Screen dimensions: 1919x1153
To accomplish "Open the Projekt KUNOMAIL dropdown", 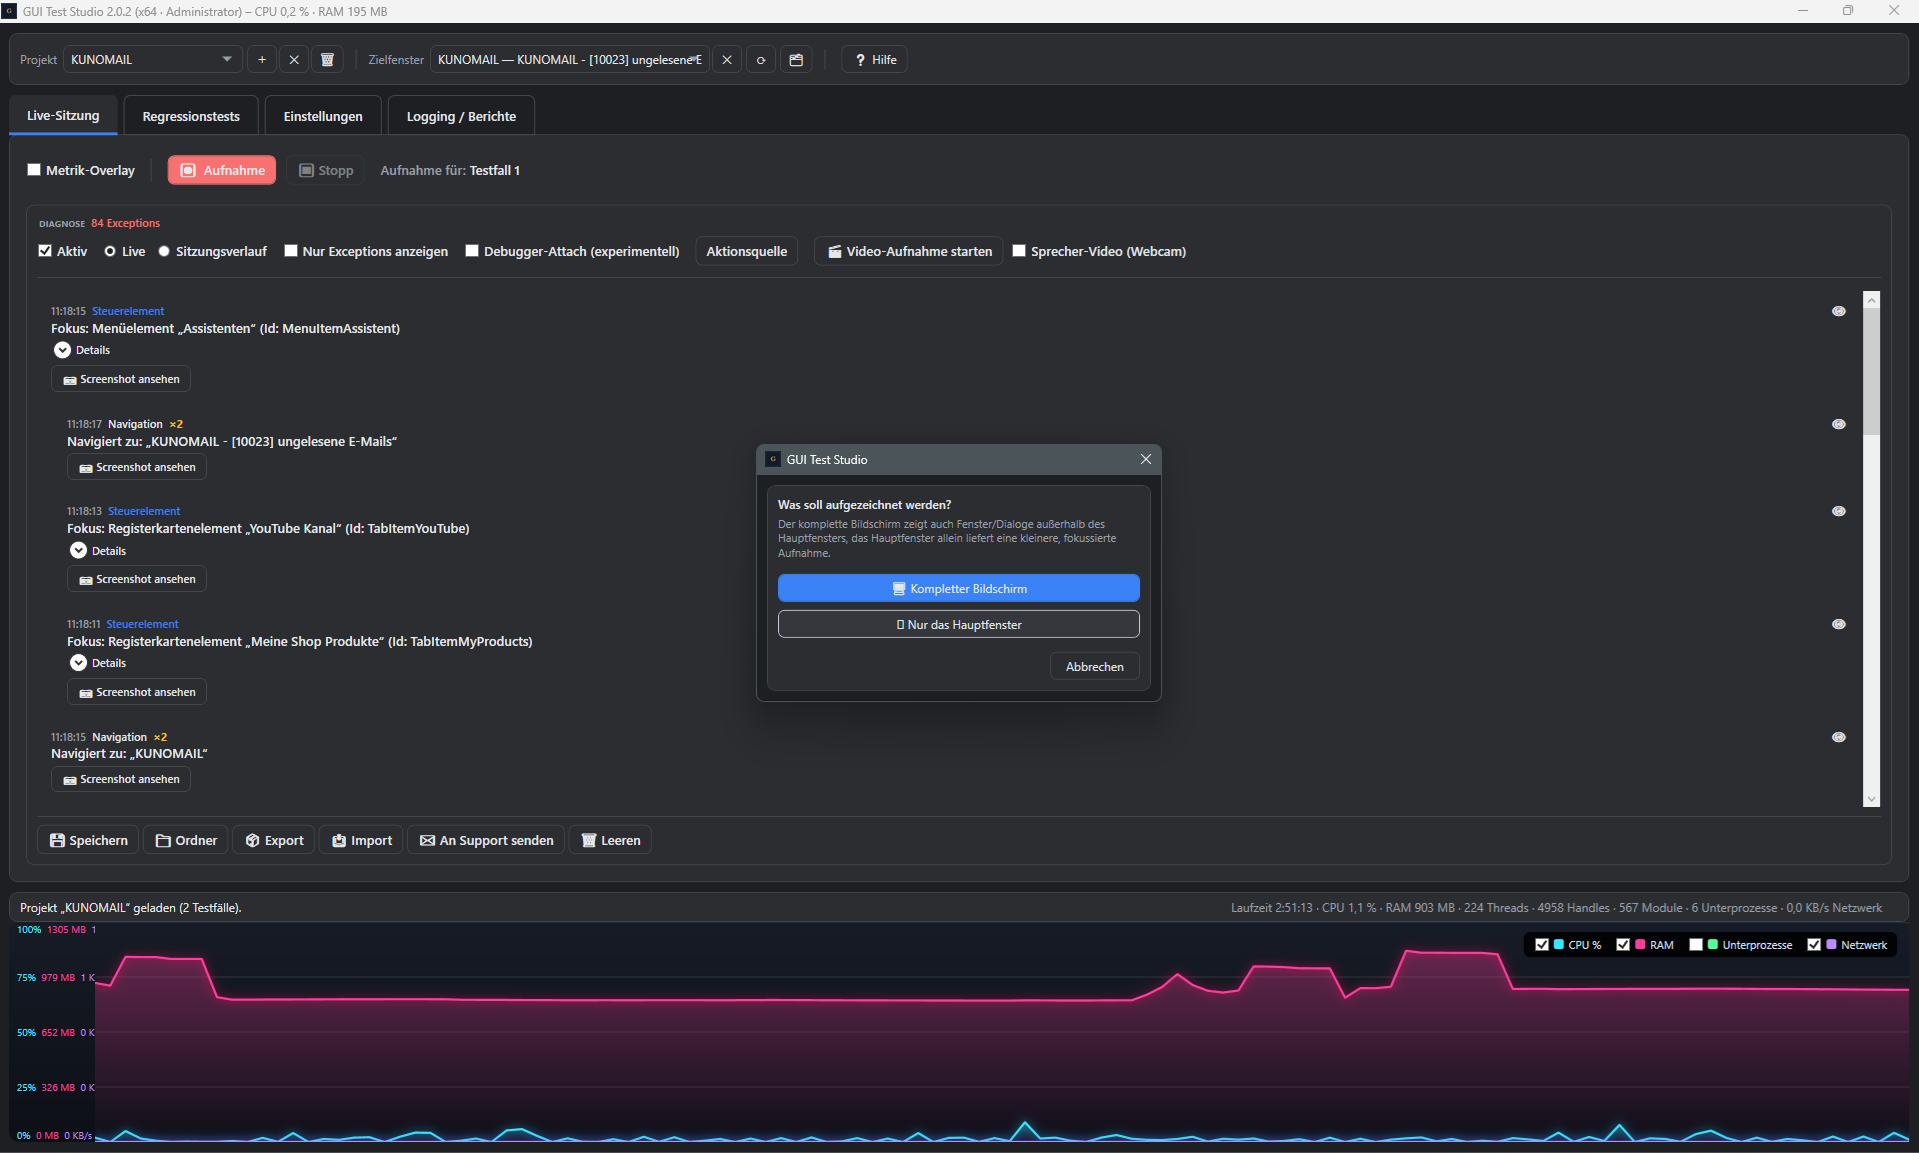I will pyautogui.click(x=153, y=60).
